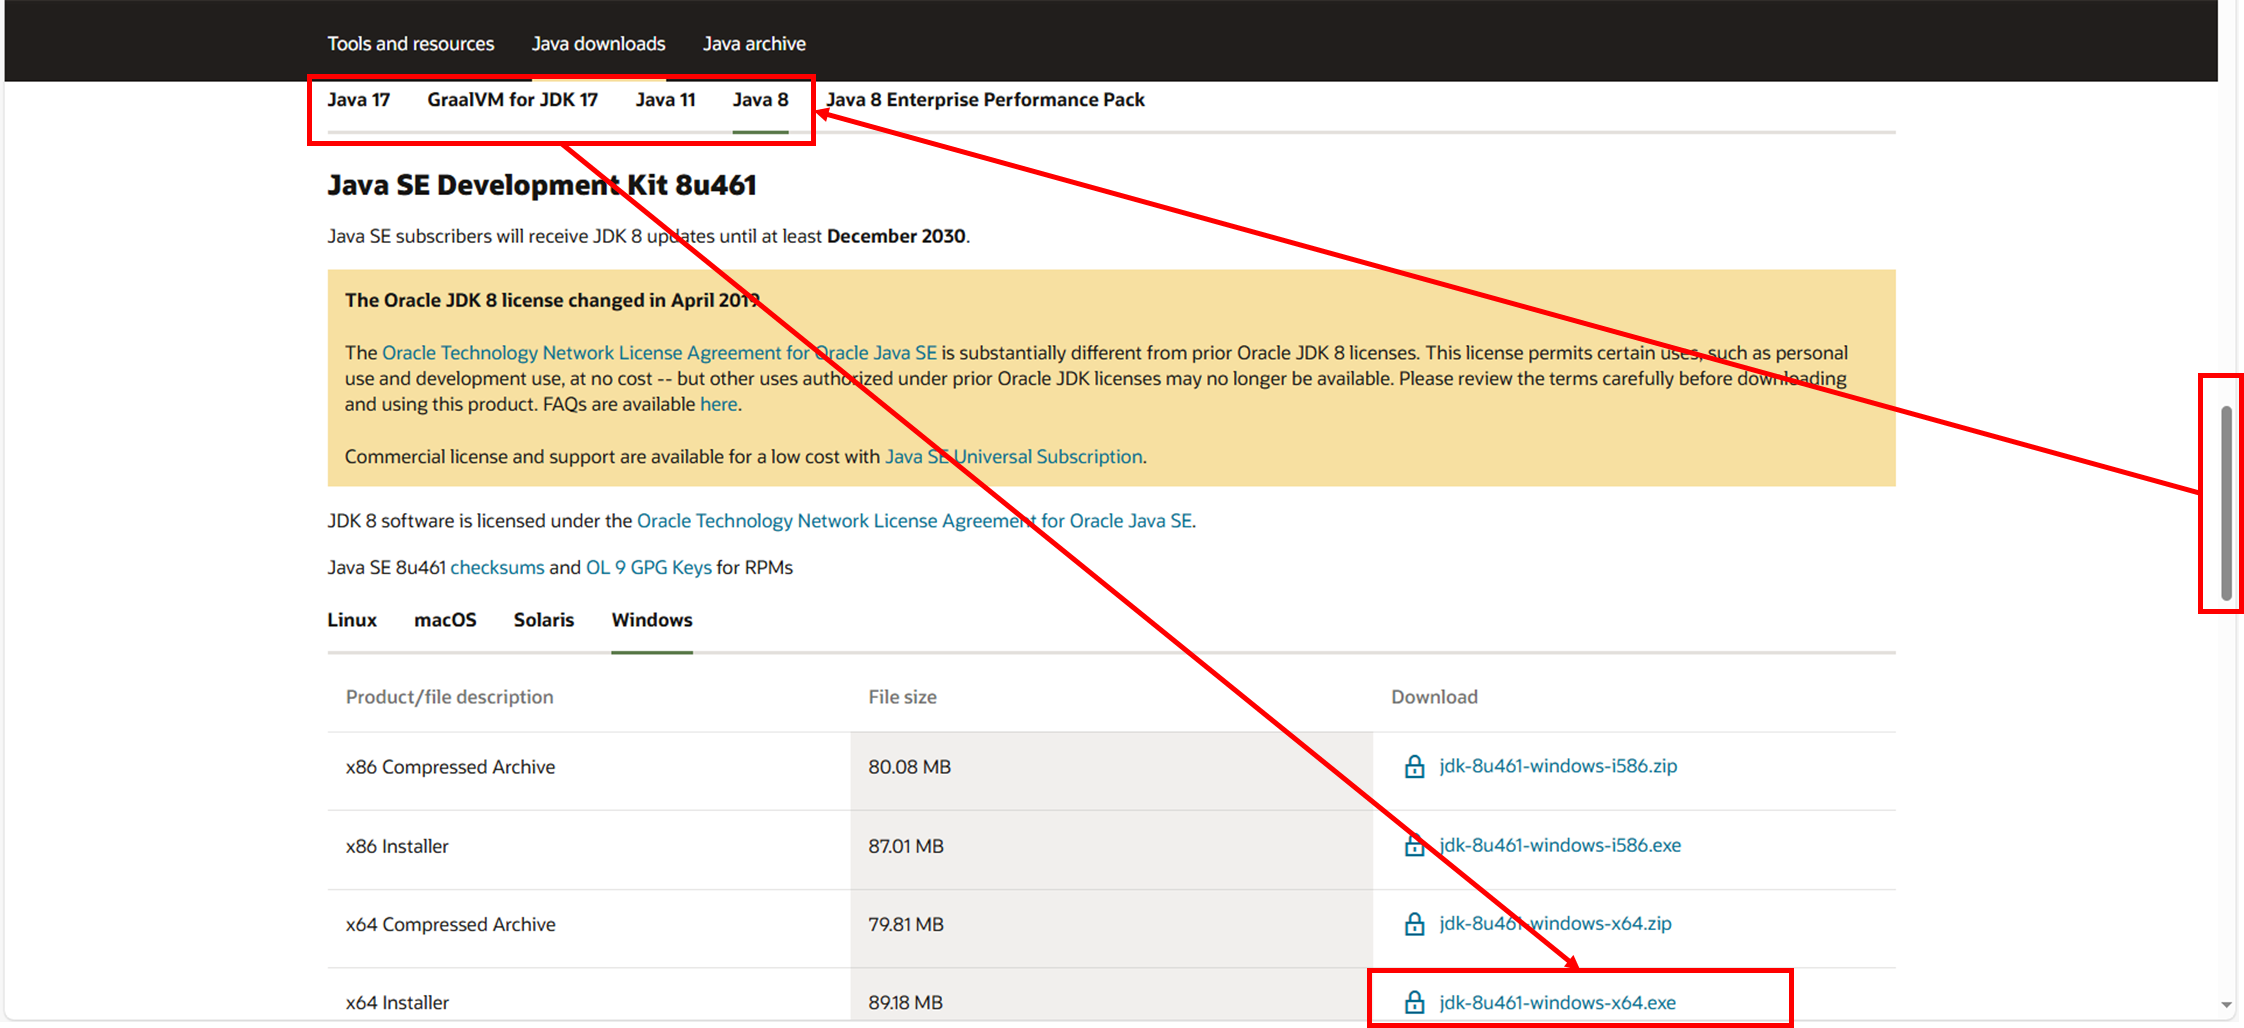Open OL 9 GPG Keys link
Viewport: 2244px width, 1028px height.
point(649,568)
